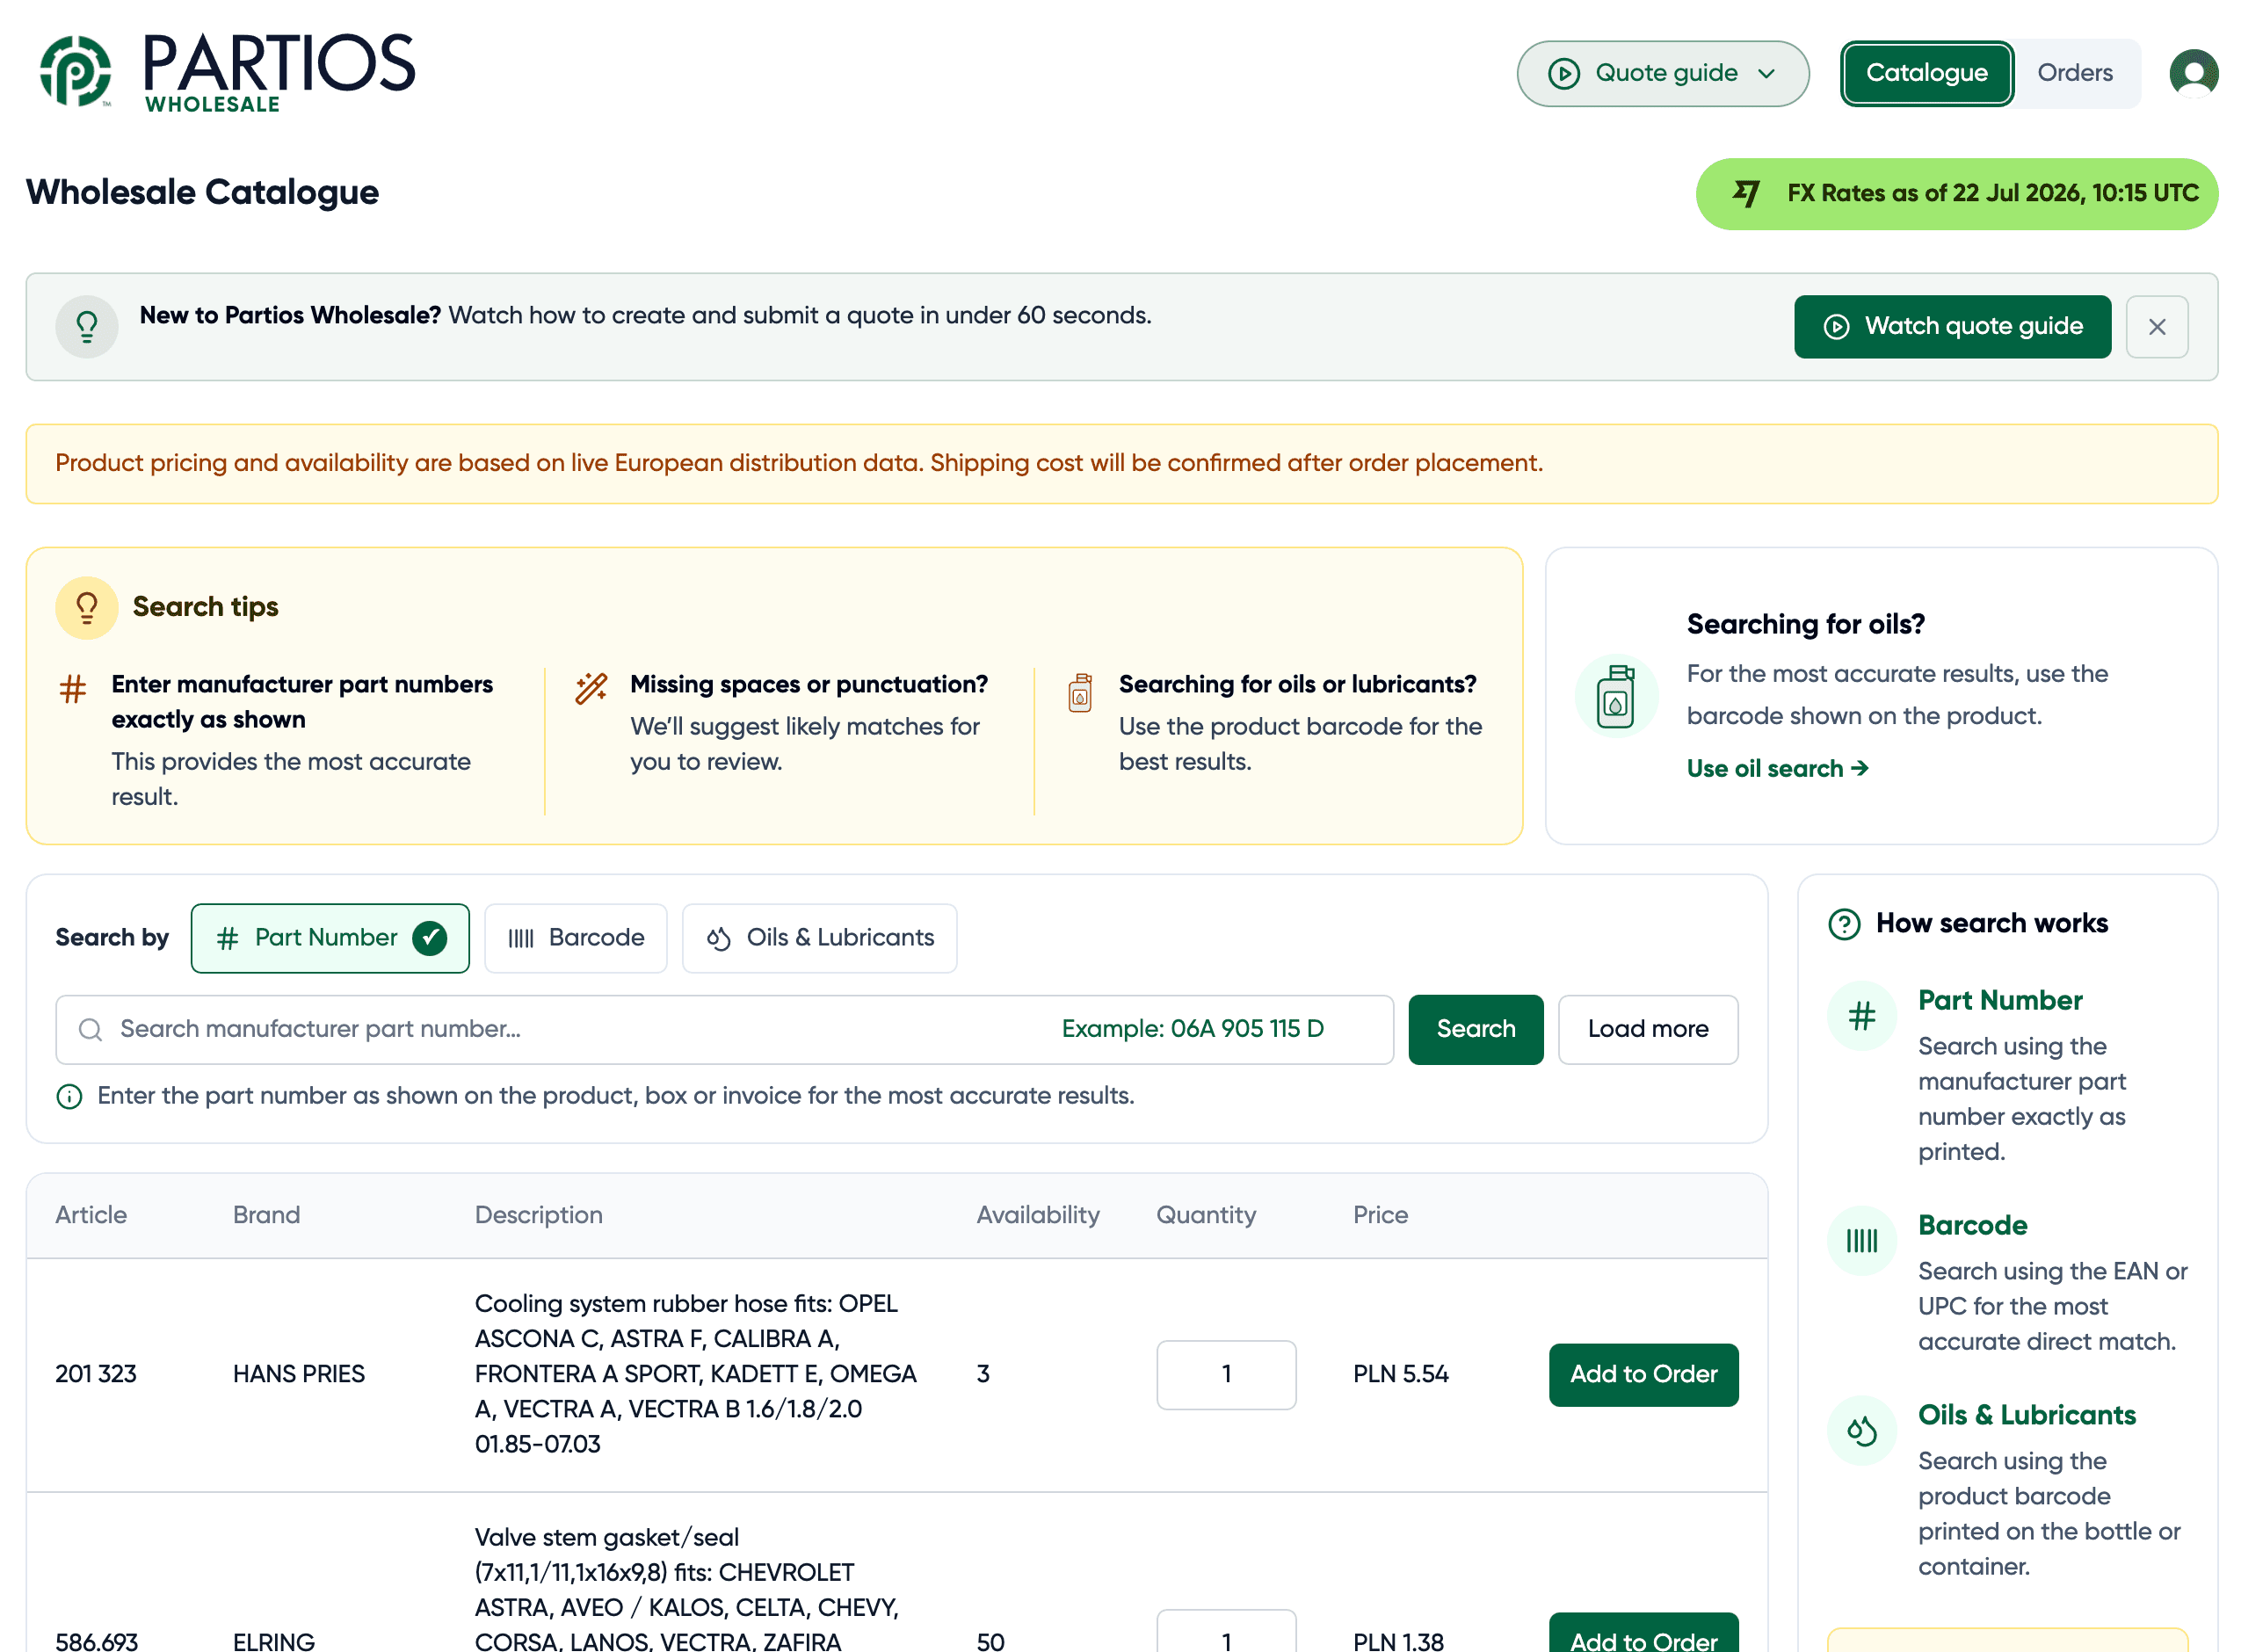The height and width of the screenshot is (1652, 2241).
Task: Switch to the Orders tab
Action: 2074,73
